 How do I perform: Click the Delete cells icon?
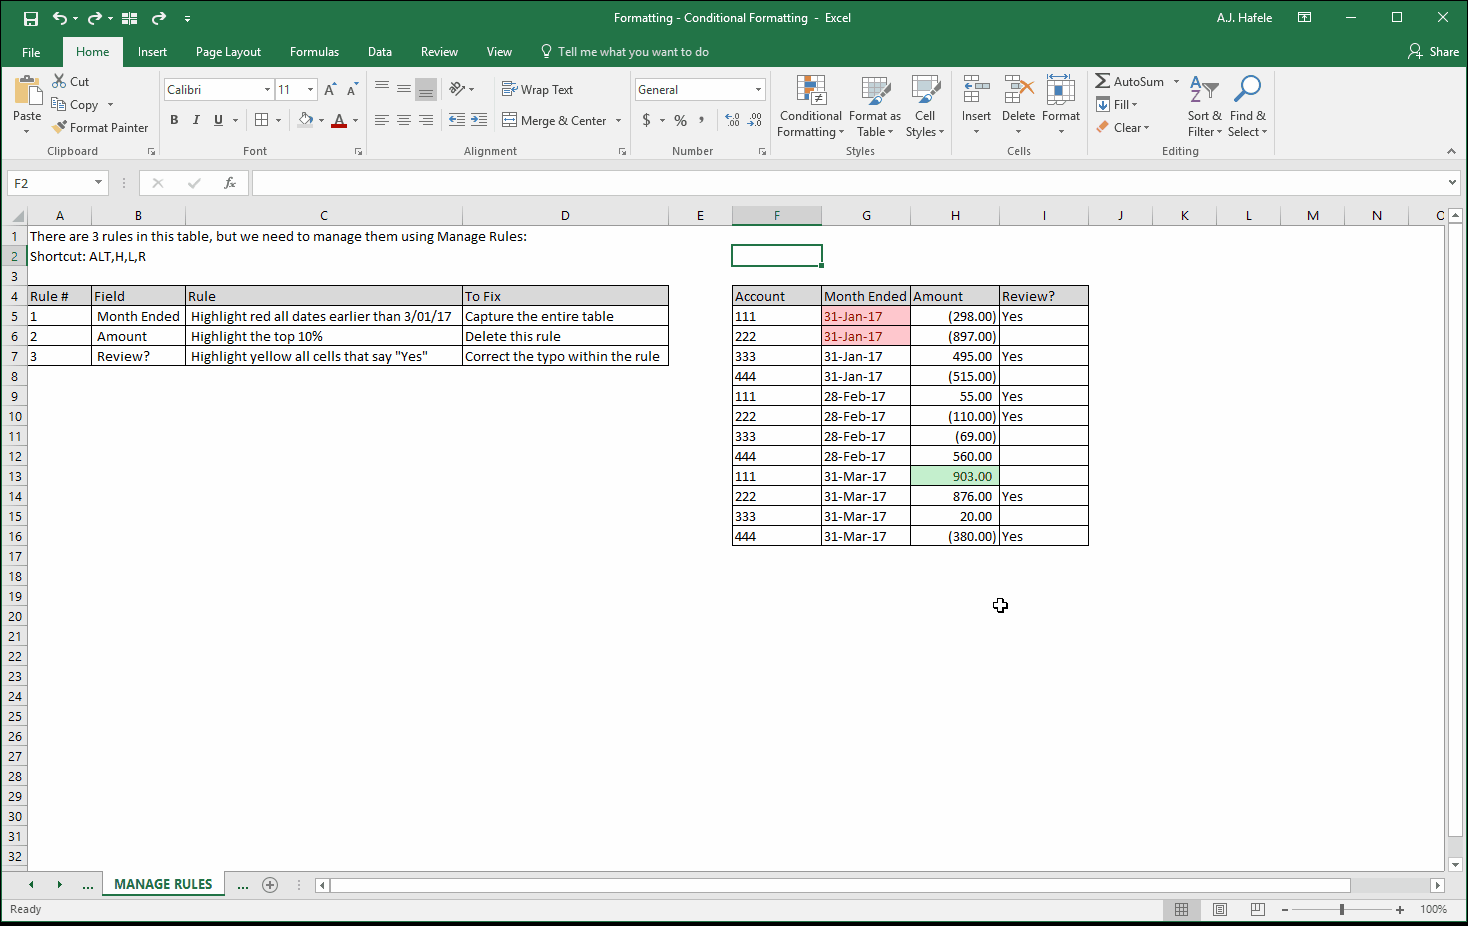[x=1018, y=90]
